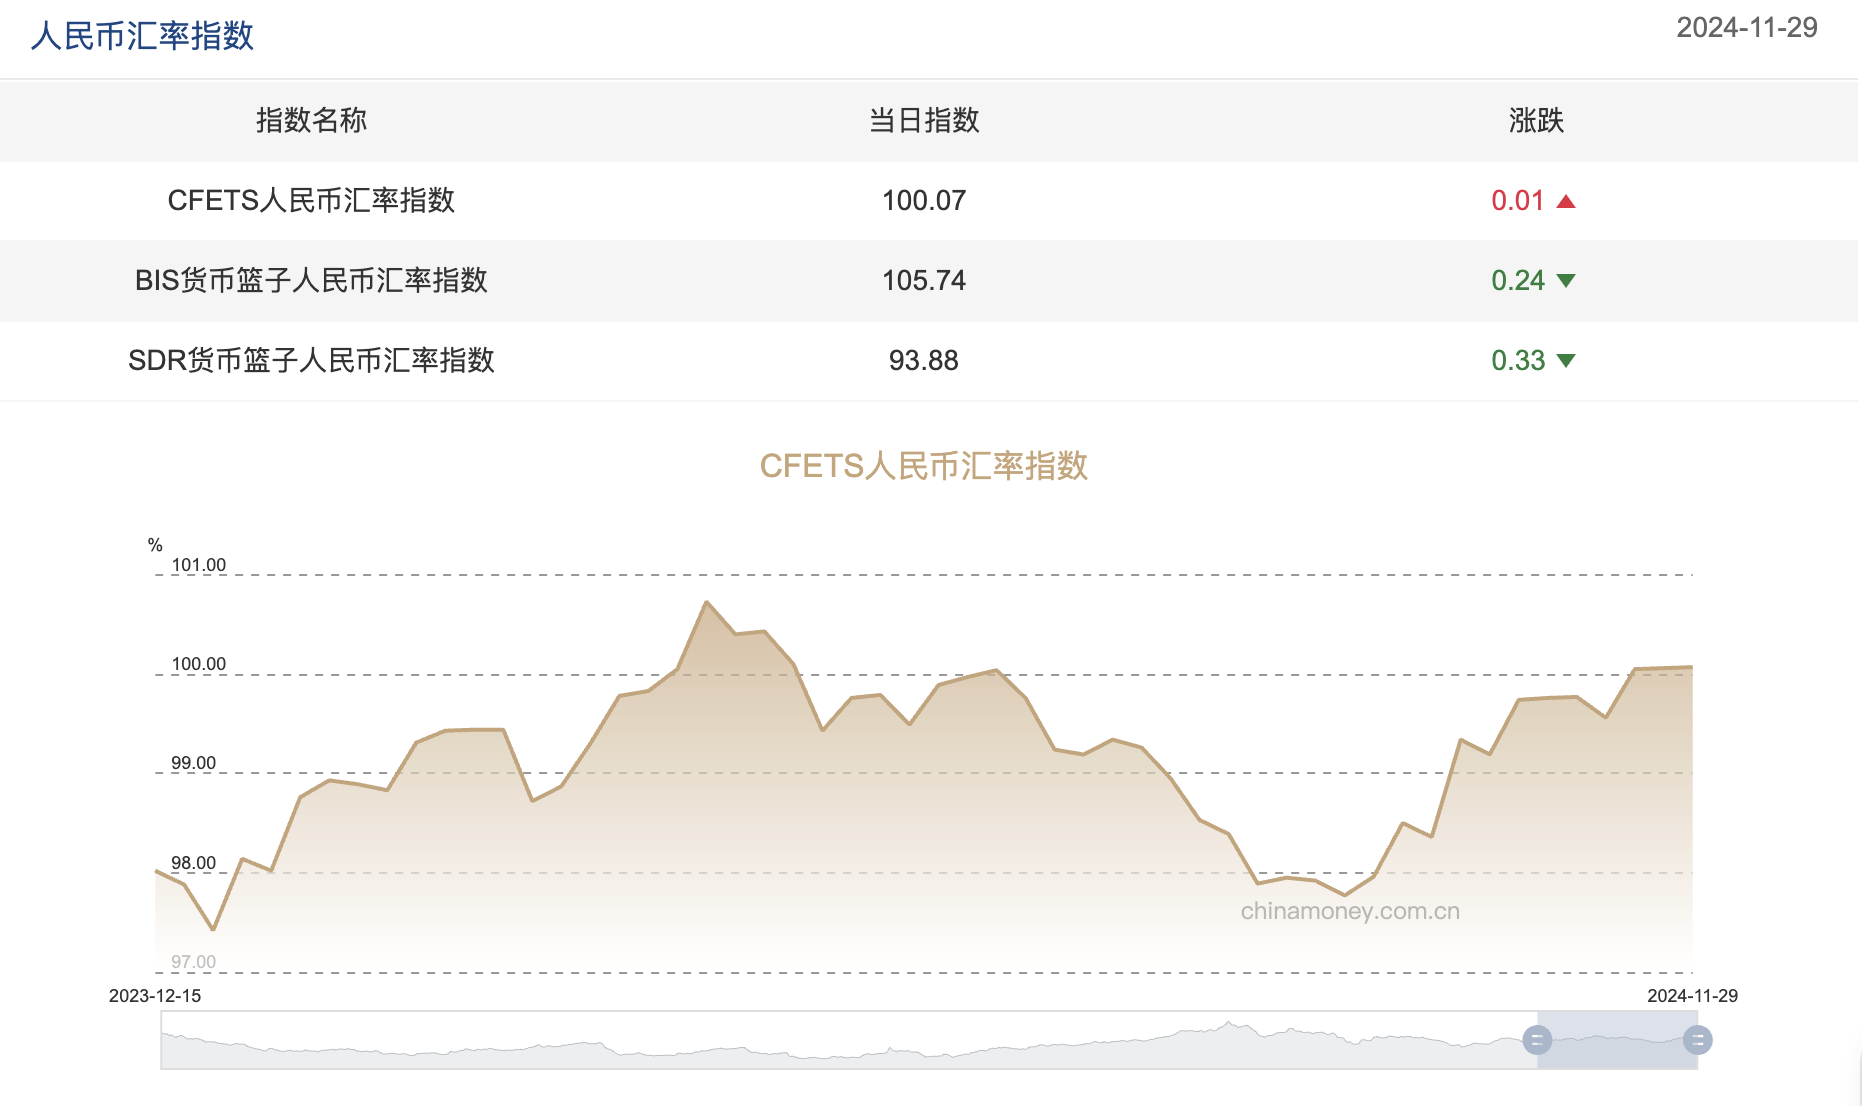Screen dimensions: 1862x1106
Task: Select the SDR货币篮子人民币汇率指数 row name
Action: (311, 360)
